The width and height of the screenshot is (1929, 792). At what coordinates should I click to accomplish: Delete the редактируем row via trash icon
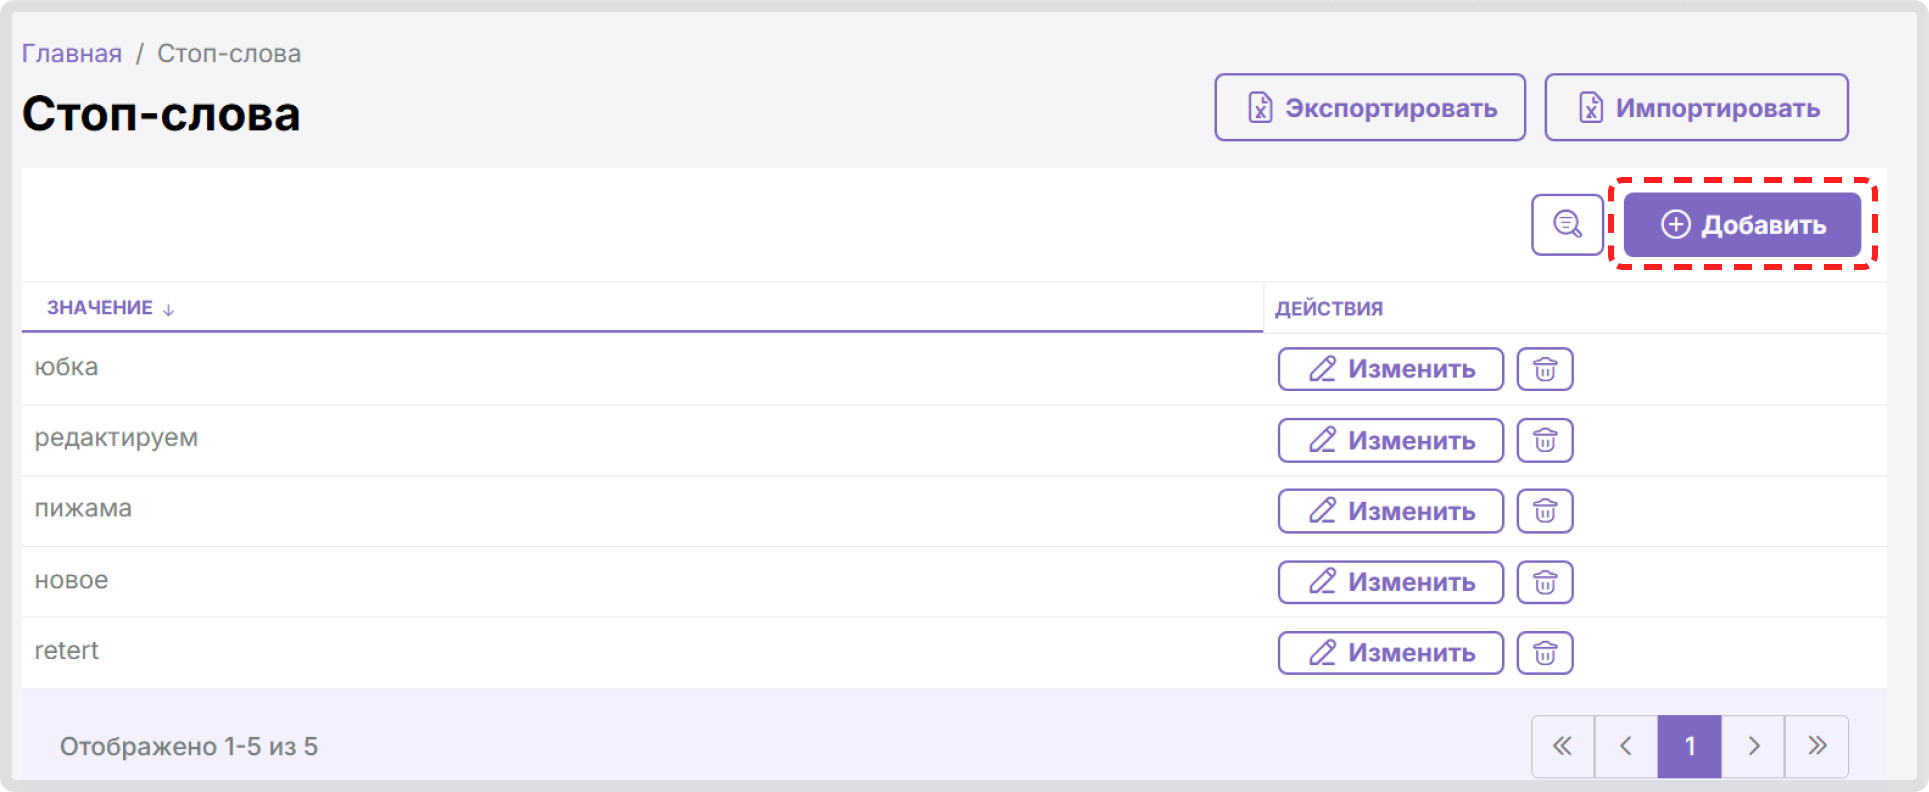pos(1545,440)
